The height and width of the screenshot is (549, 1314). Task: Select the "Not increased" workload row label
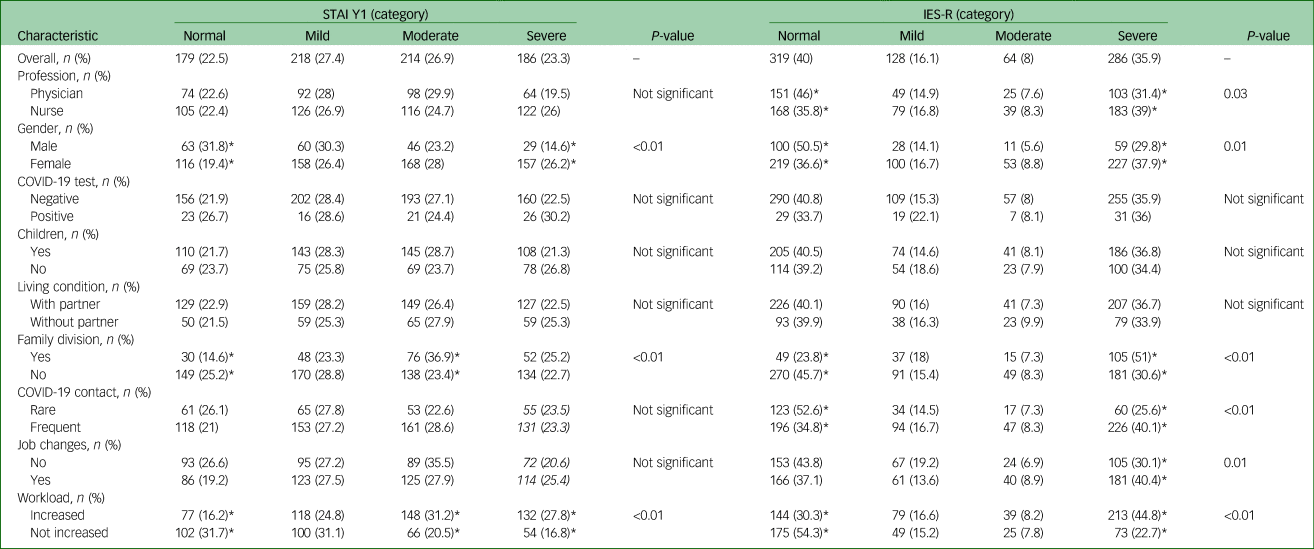(69, 534)
